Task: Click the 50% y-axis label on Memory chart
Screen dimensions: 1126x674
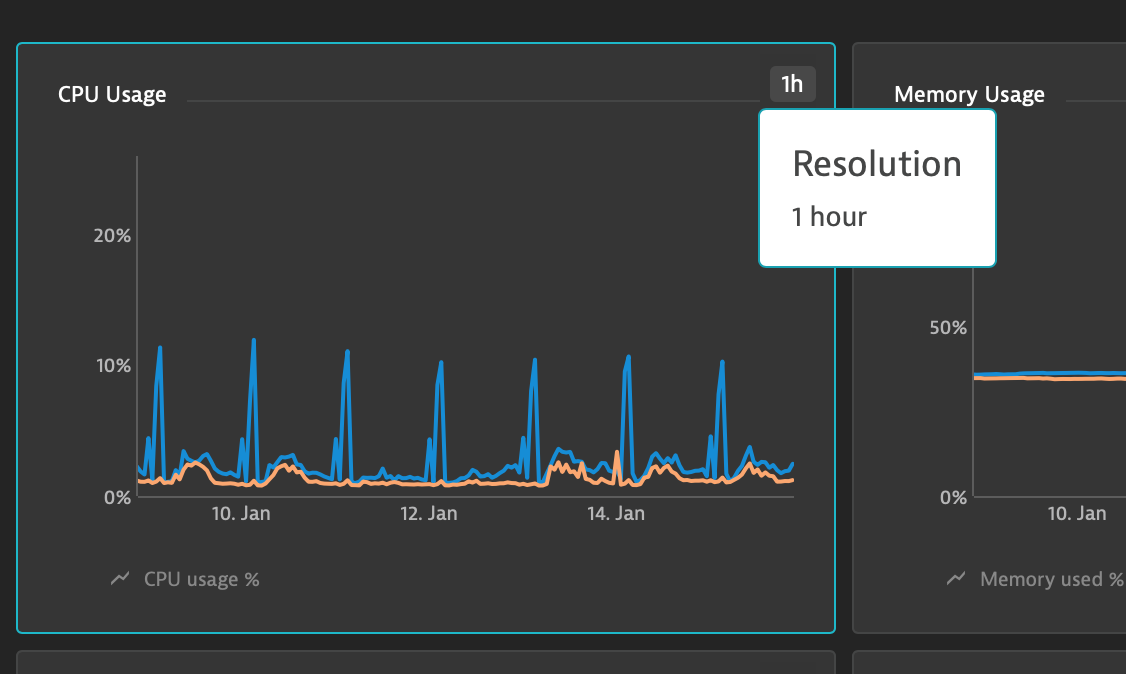Action: click(948, 328)
